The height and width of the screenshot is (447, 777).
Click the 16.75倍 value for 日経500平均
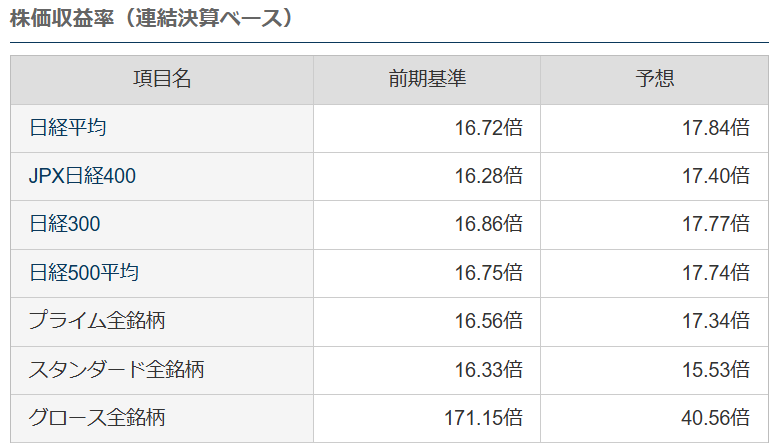tap(489, 273)
